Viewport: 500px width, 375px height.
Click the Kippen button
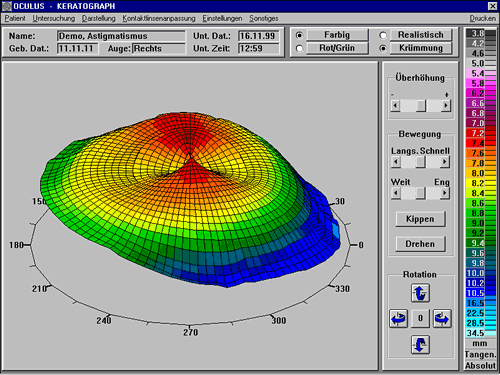420,219
